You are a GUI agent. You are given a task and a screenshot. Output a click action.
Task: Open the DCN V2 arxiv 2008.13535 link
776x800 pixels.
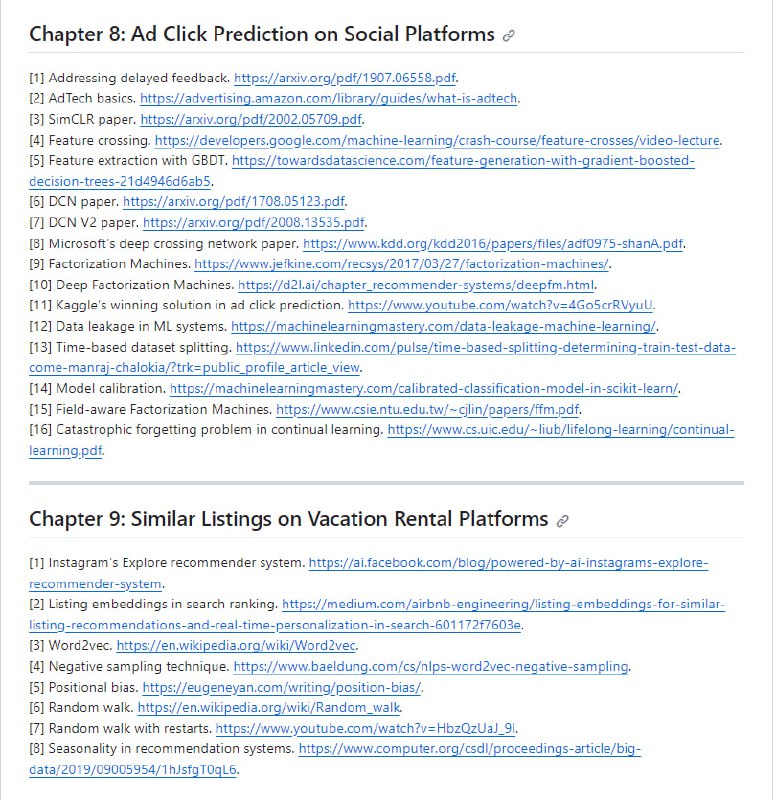(254, 222)
